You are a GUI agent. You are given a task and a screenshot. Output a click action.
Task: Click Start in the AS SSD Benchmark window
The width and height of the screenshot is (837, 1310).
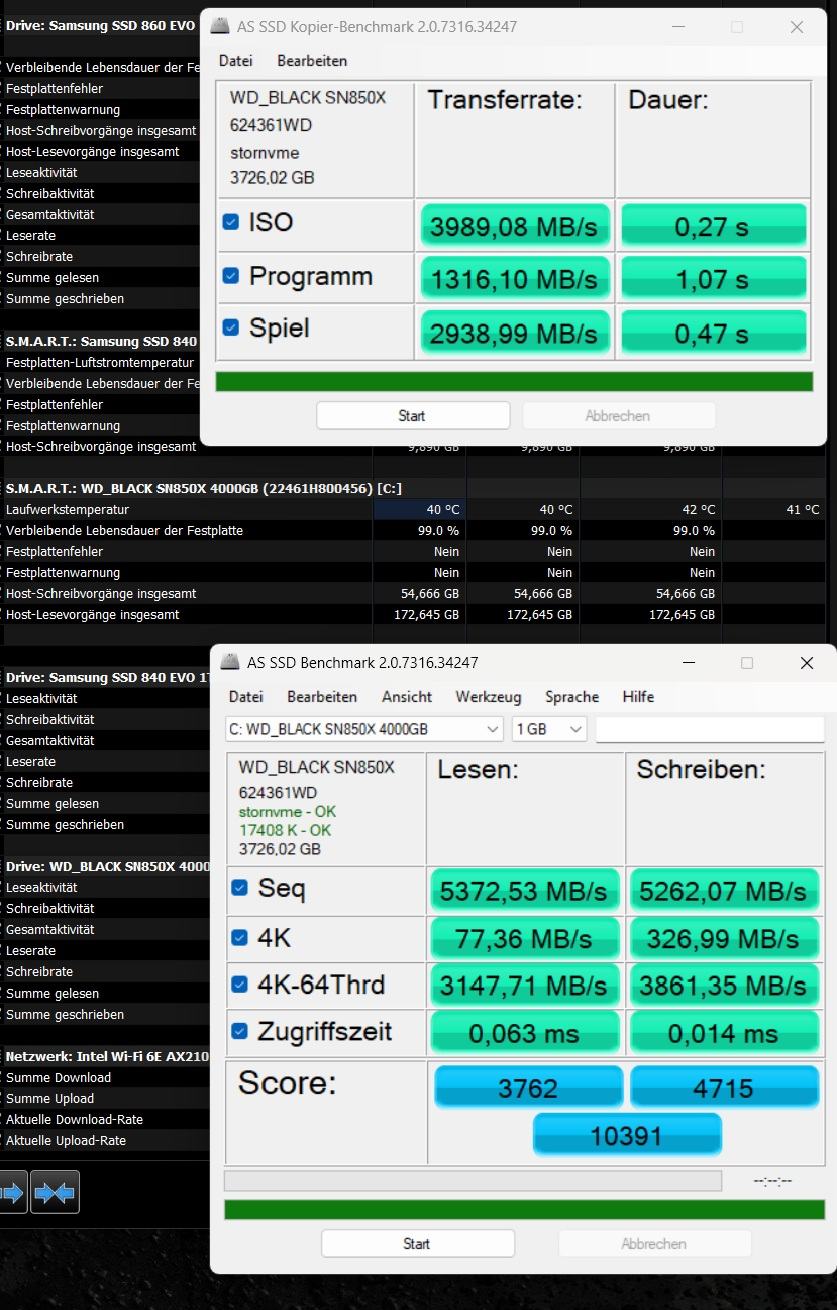click(x=417, y=1244)
